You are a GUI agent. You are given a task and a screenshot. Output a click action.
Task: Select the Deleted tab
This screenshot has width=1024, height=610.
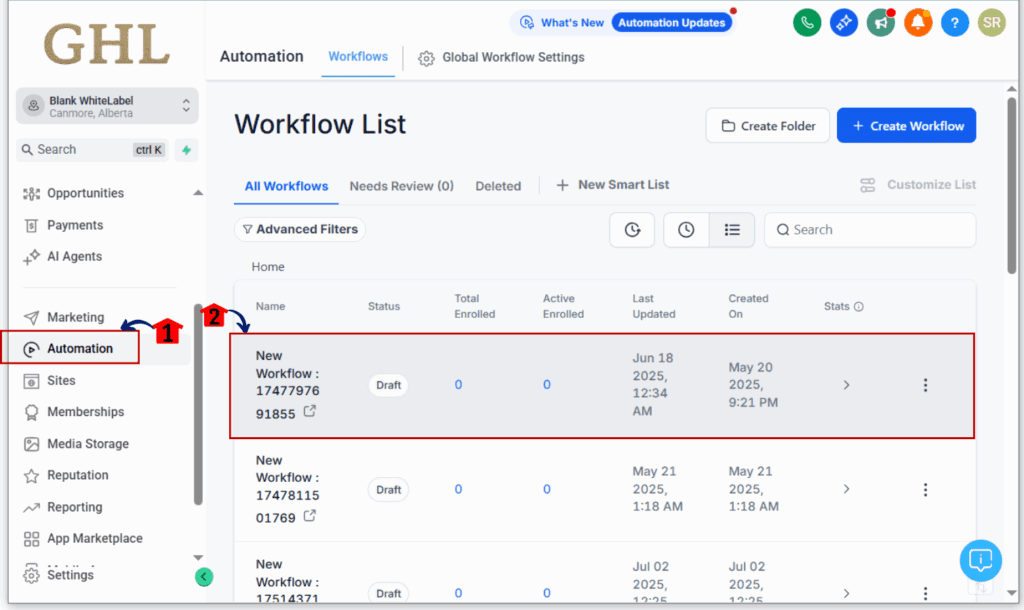pyautogui.click(x=498, y=186)
